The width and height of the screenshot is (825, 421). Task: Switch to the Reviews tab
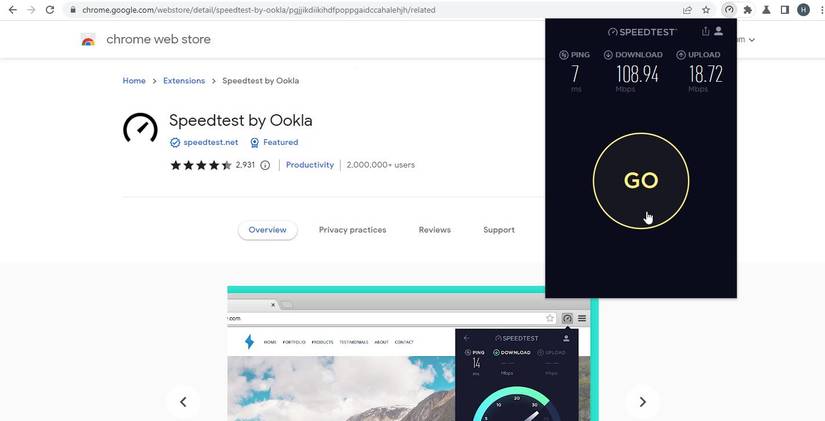pos(435,230)
